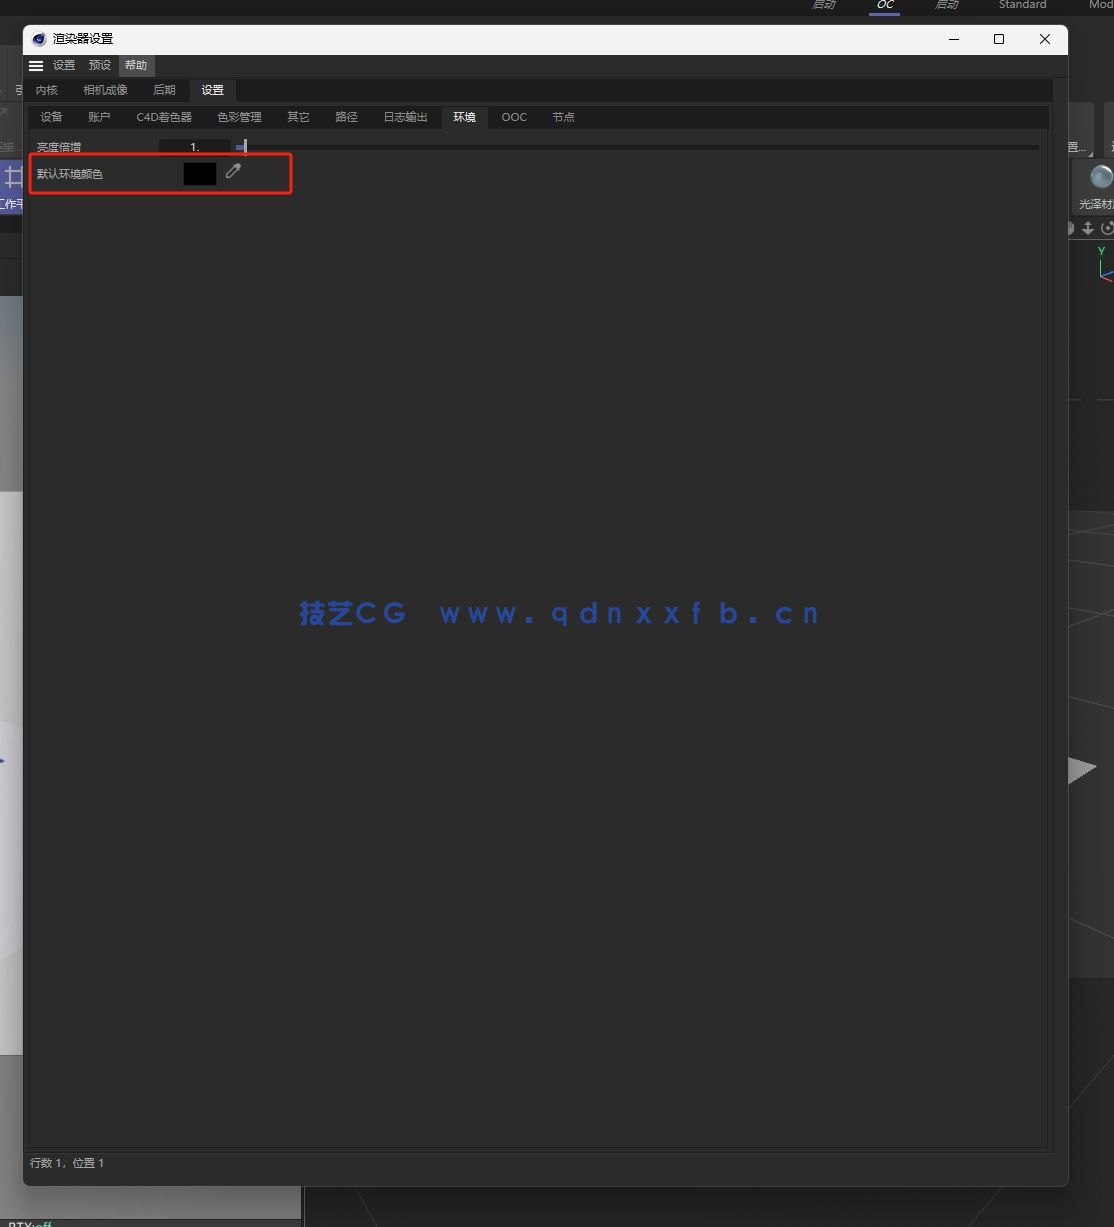Viewport: 1114px width, 1227px height.
Task: Click the 亮度倍增 value input field
Action: click(193, 146)
